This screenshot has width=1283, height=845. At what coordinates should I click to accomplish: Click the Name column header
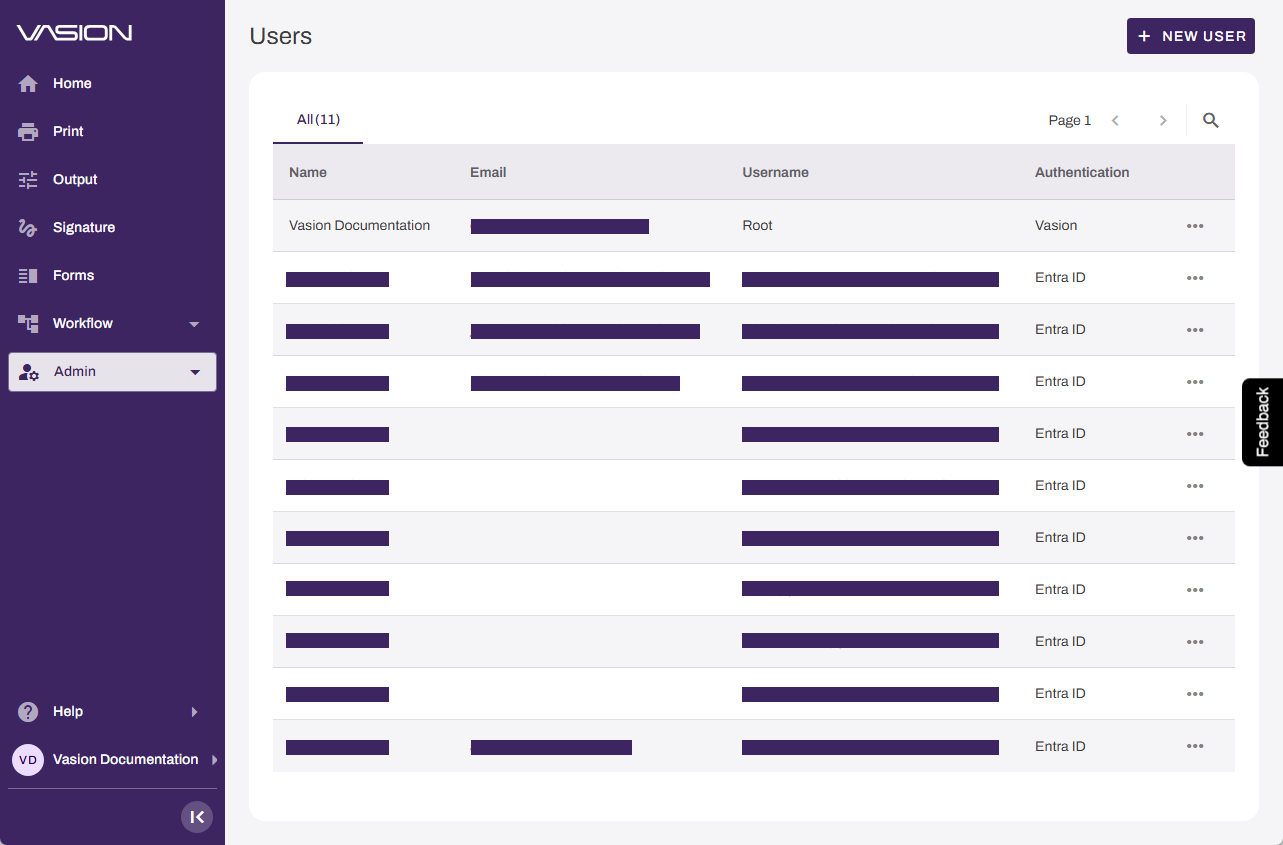tap(308, 172)
